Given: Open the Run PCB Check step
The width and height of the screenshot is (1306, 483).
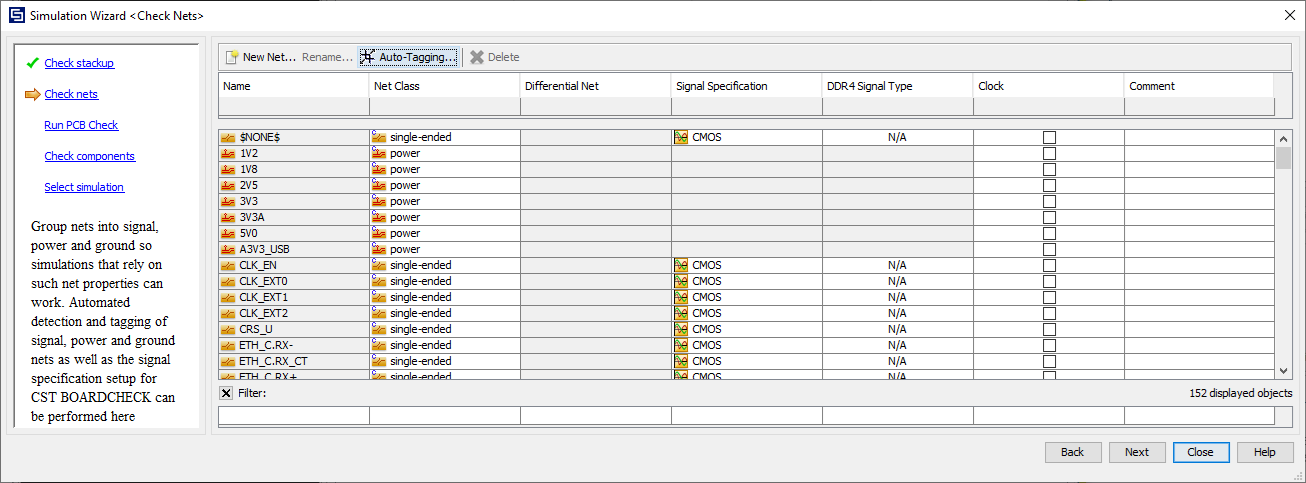Looking at the screenshot, I should tap(81, 125).
